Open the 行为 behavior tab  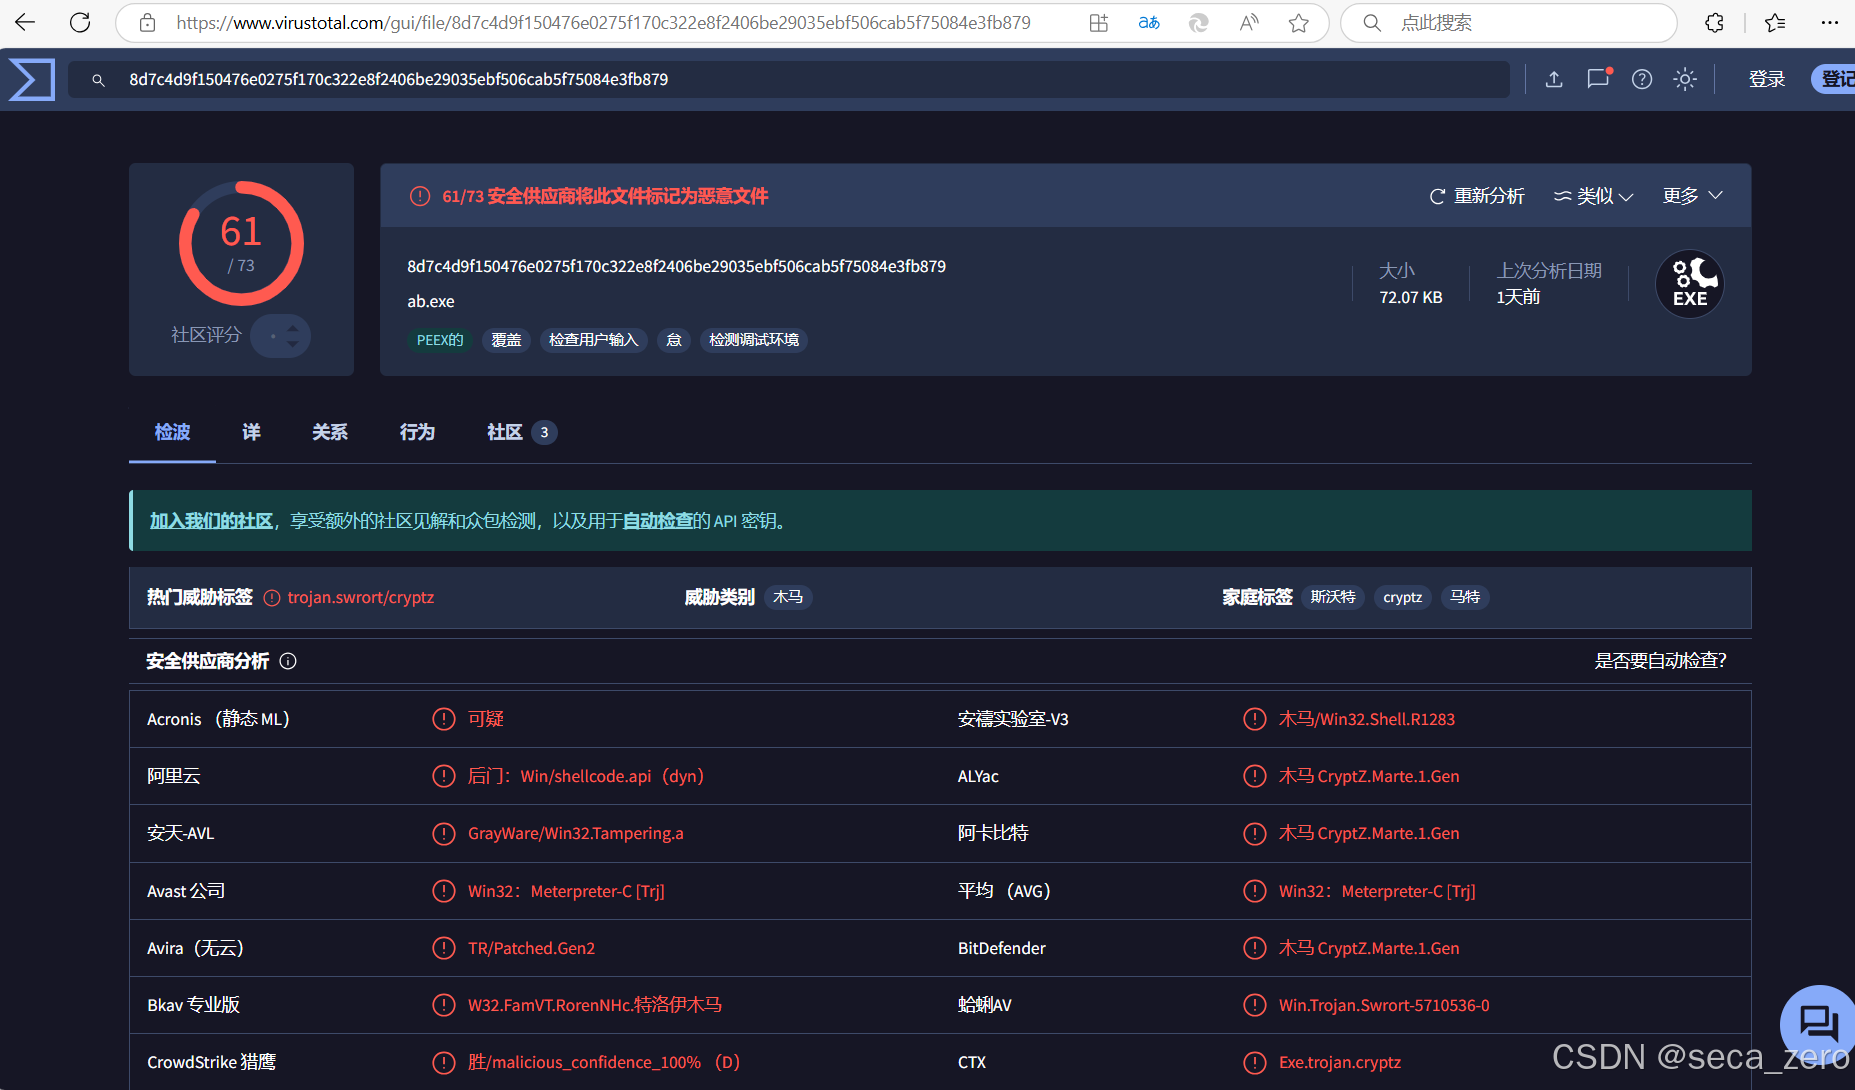[417, 432]
